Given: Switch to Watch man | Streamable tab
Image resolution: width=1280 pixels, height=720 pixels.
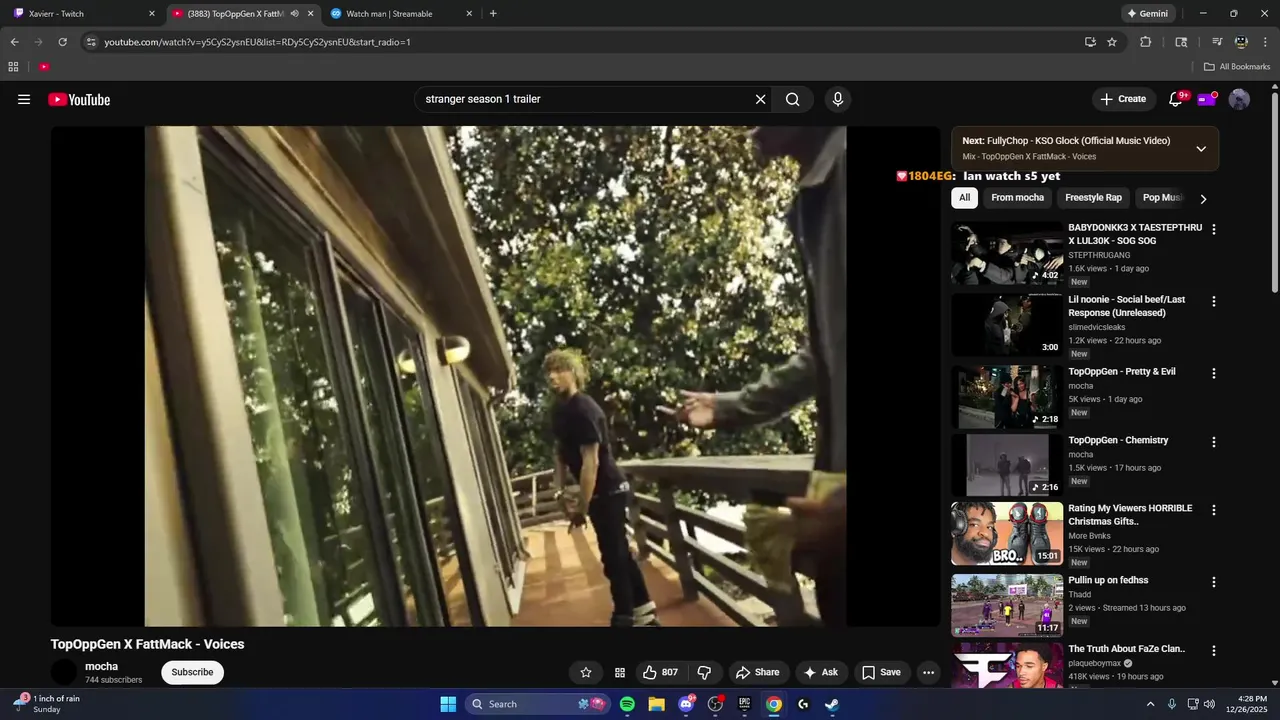Looking at the screenshot, I should pyautogui.click(x=400, y=14).
